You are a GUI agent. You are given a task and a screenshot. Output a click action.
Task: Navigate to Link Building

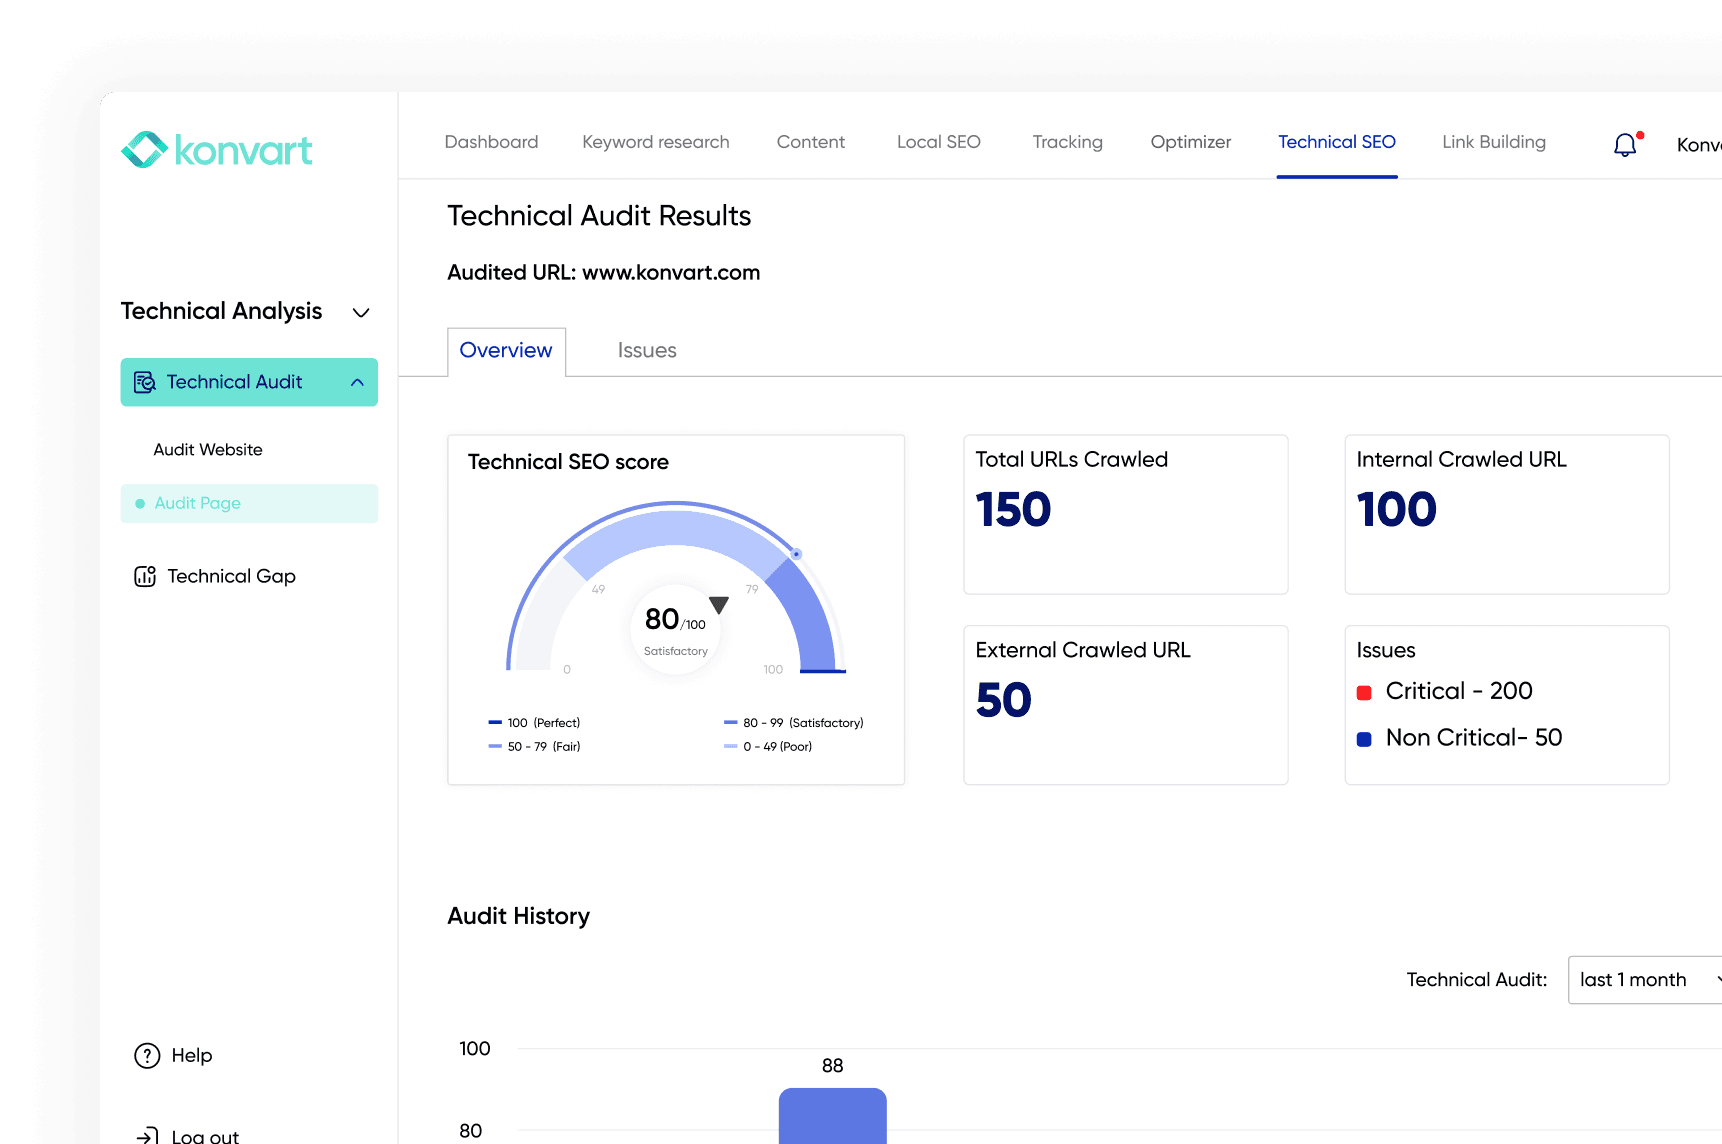point(1493,142)
